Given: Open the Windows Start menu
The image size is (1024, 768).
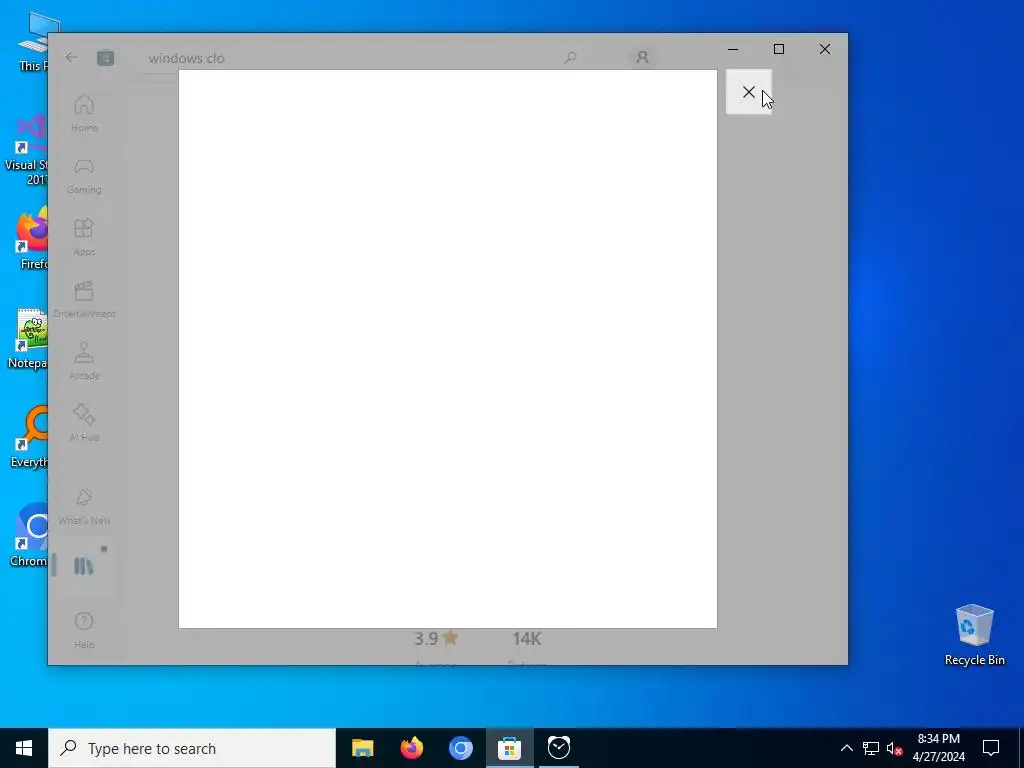Looking at the screenshot, I should 24,748.
